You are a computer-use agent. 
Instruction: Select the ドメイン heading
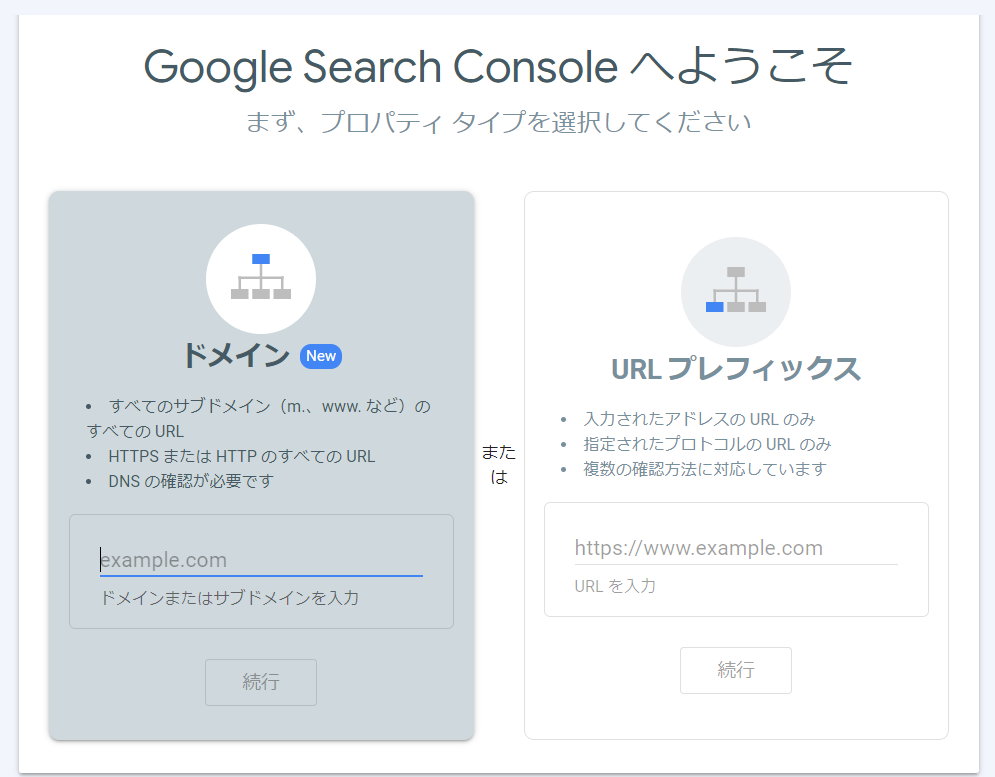coord(236,355)
